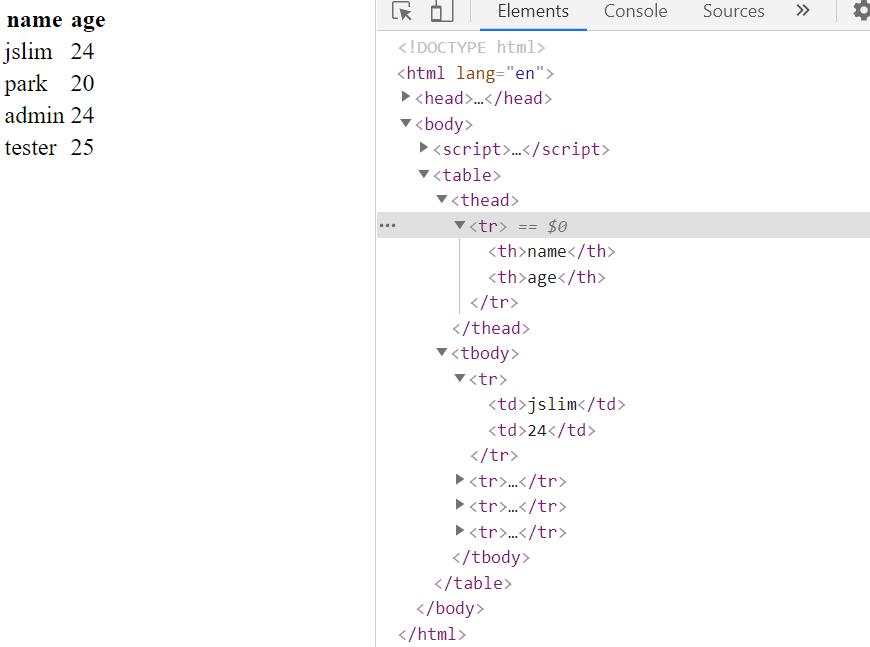This screenshot has width=870, height=647.
Task: Switch to the Sources tab
Action: (x=734, y=11)
